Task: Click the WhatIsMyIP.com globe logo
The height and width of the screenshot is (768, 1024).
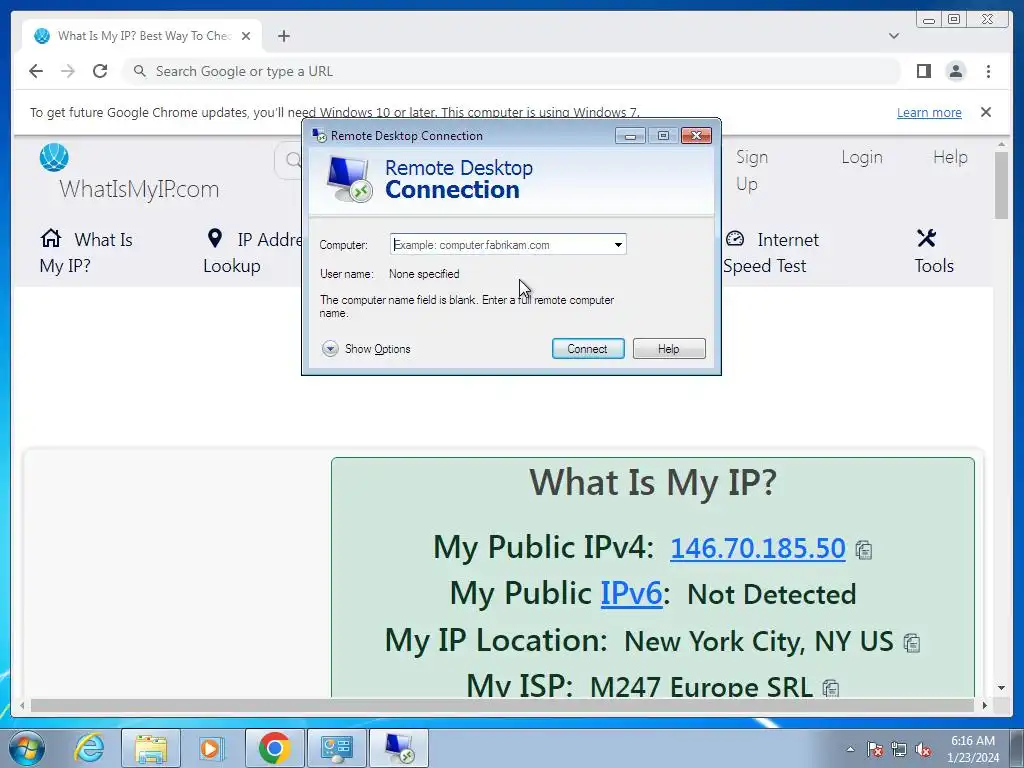Action: coord(54,157)
